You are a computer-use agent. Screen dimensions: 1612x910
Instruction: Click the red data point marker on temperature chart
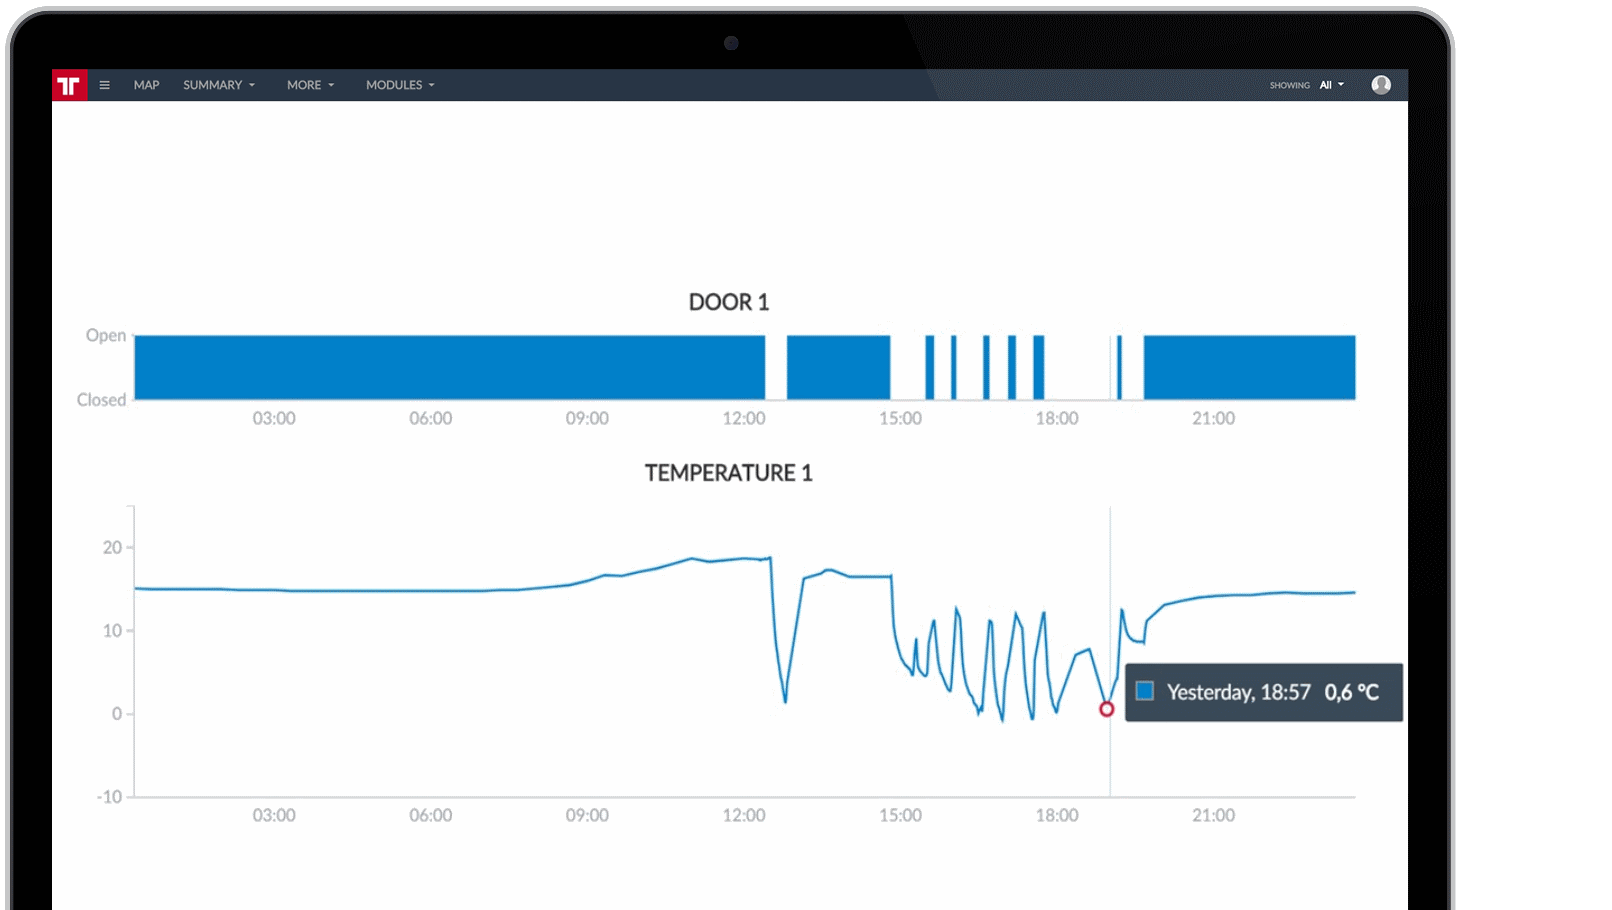pos(1106,709)
